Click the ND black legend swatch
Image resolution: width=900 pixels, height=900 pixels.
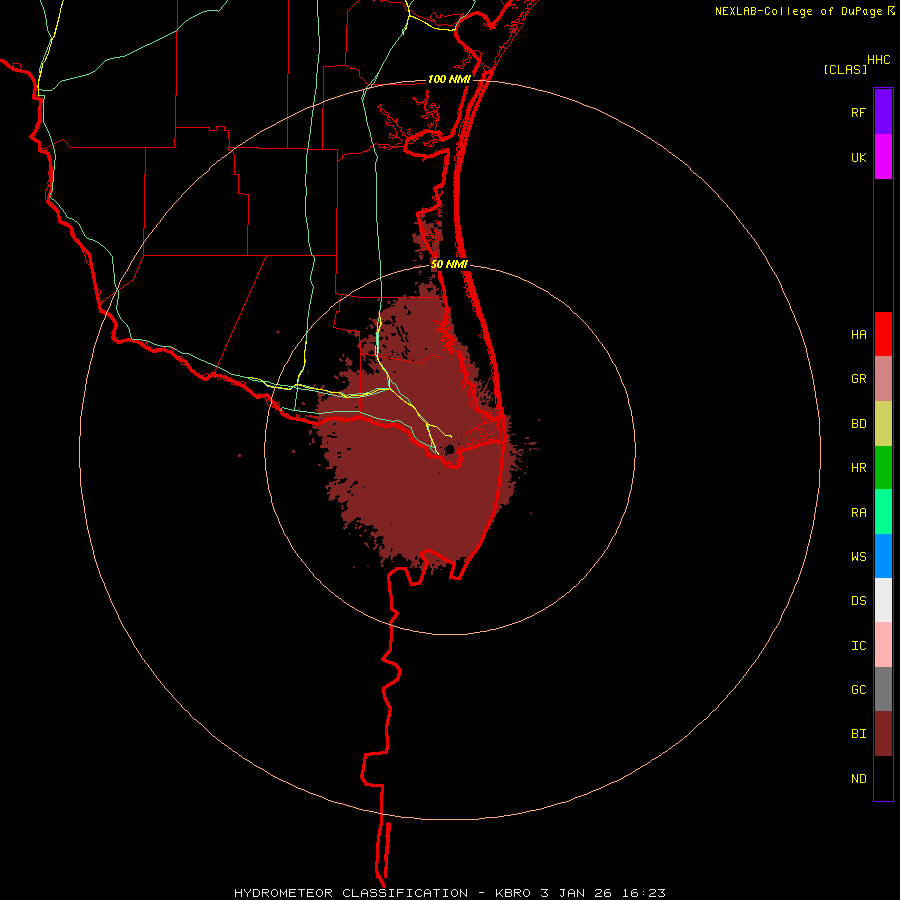(x=883, y=778)
